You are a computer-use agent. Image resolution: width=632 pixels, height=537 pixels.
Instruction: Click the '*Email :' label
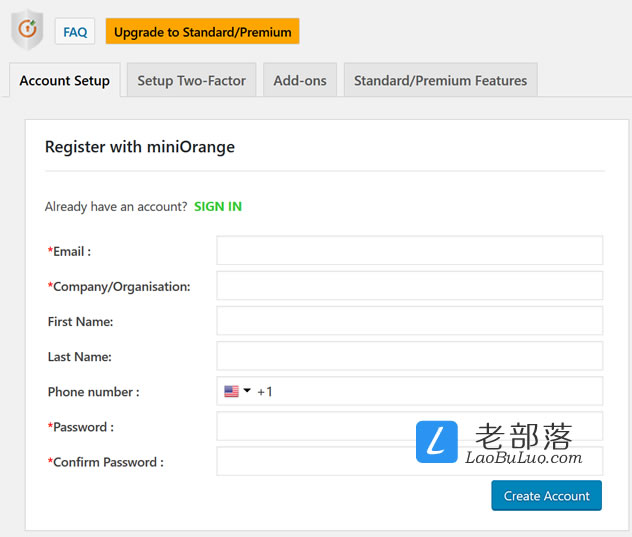[69, 251]
